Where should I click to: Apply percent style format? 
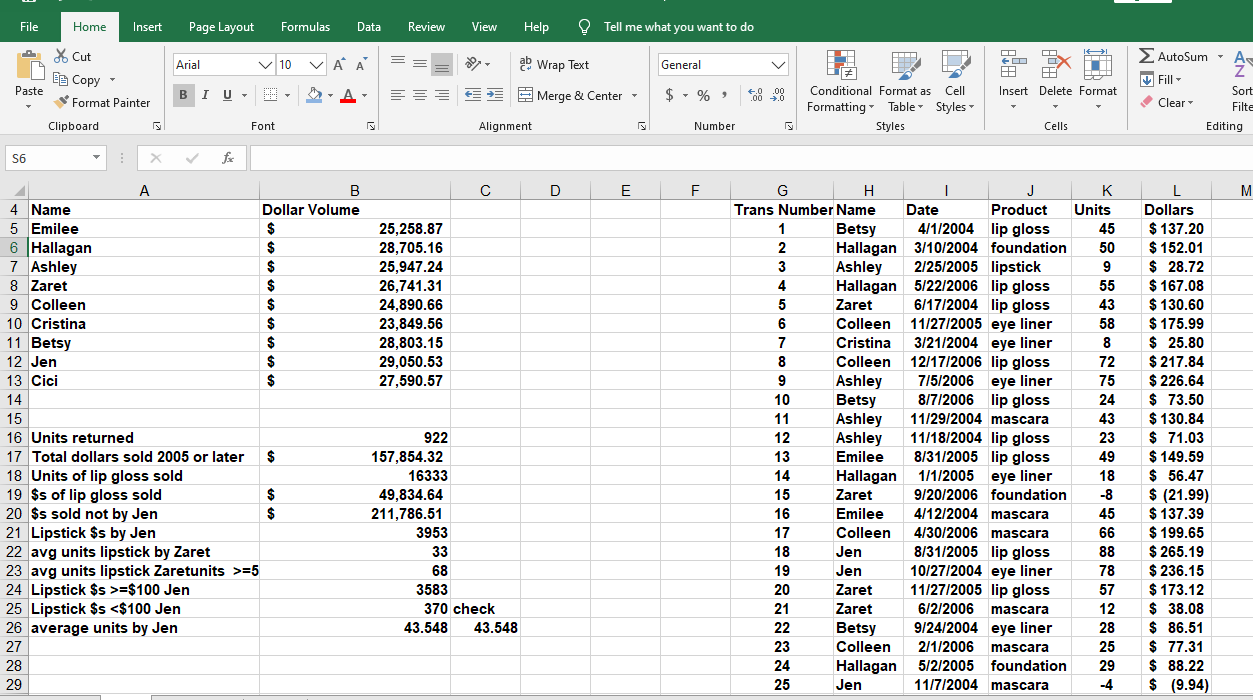[703, 95]
